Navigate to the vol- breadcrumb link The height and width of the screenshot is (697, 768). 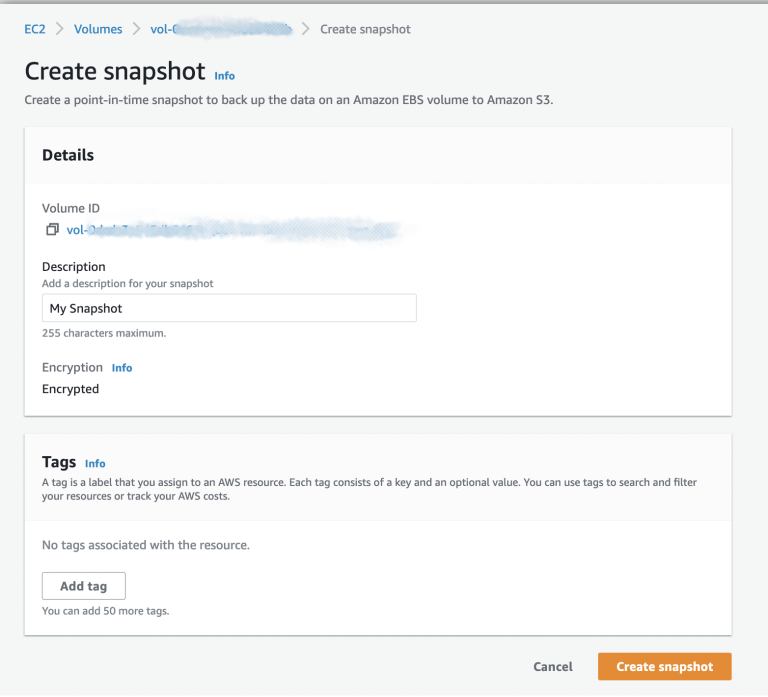coord(221,29)
